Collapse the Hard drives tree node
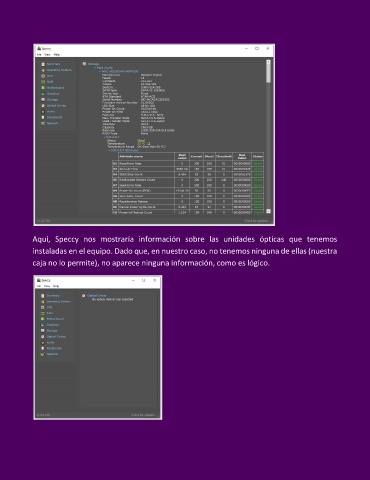 95,68
